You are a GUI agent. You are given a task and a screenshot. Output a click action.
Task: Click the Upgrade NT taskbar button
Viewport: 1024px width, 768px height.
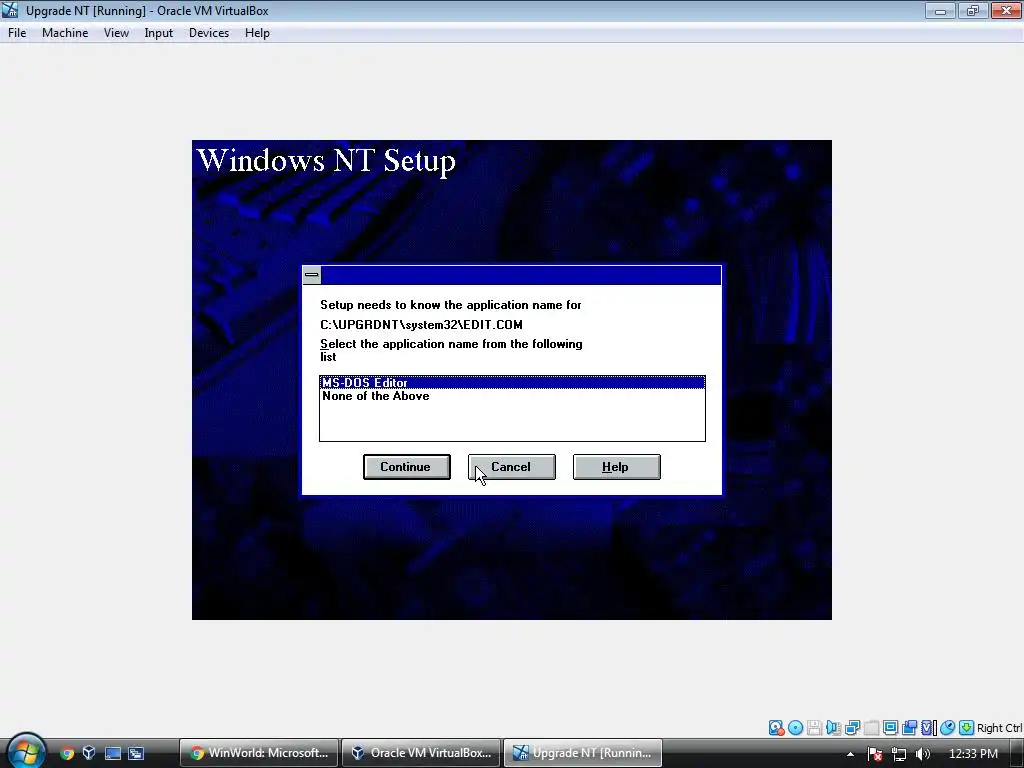pyautogui.click(x=583, y=753)
